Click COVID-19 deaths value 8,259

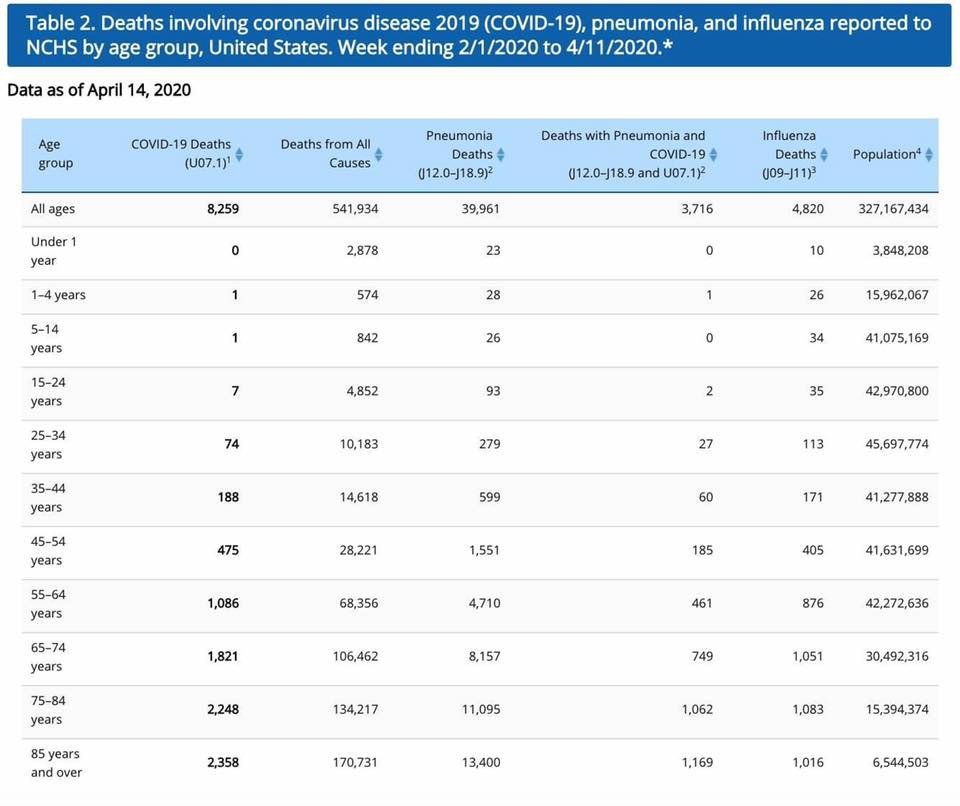[221, 209]
